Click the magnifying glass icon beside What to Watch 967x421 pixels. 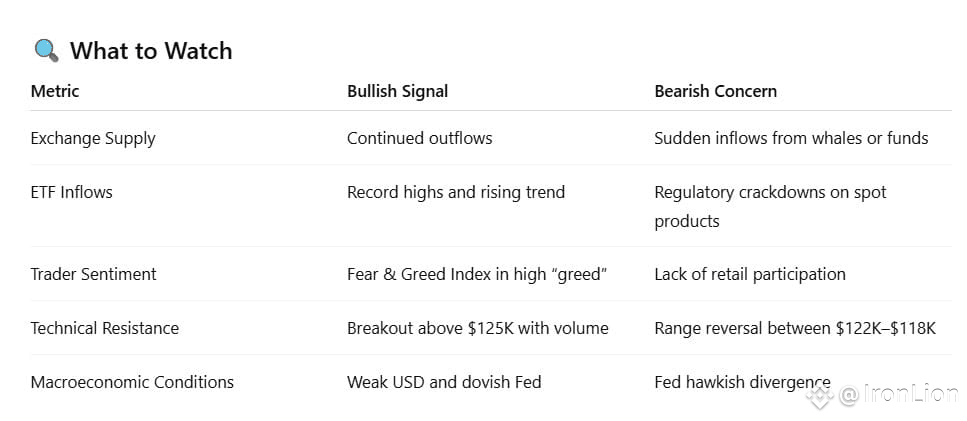click(46, 51)
